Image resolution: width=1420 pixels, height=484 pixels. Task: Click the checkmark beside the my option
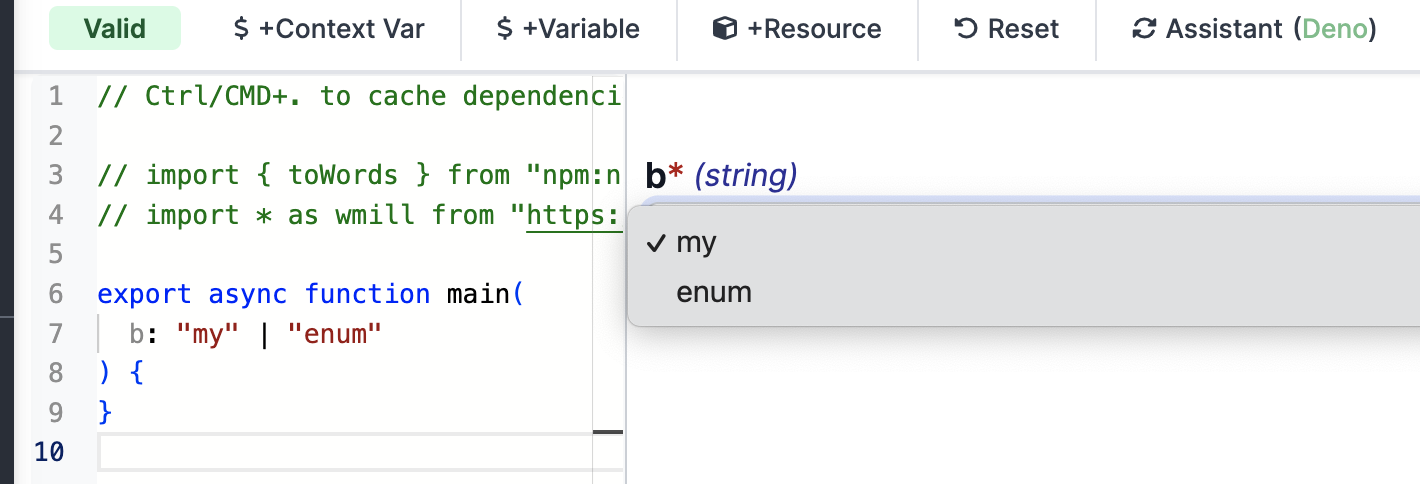click(x=656, y=242)
